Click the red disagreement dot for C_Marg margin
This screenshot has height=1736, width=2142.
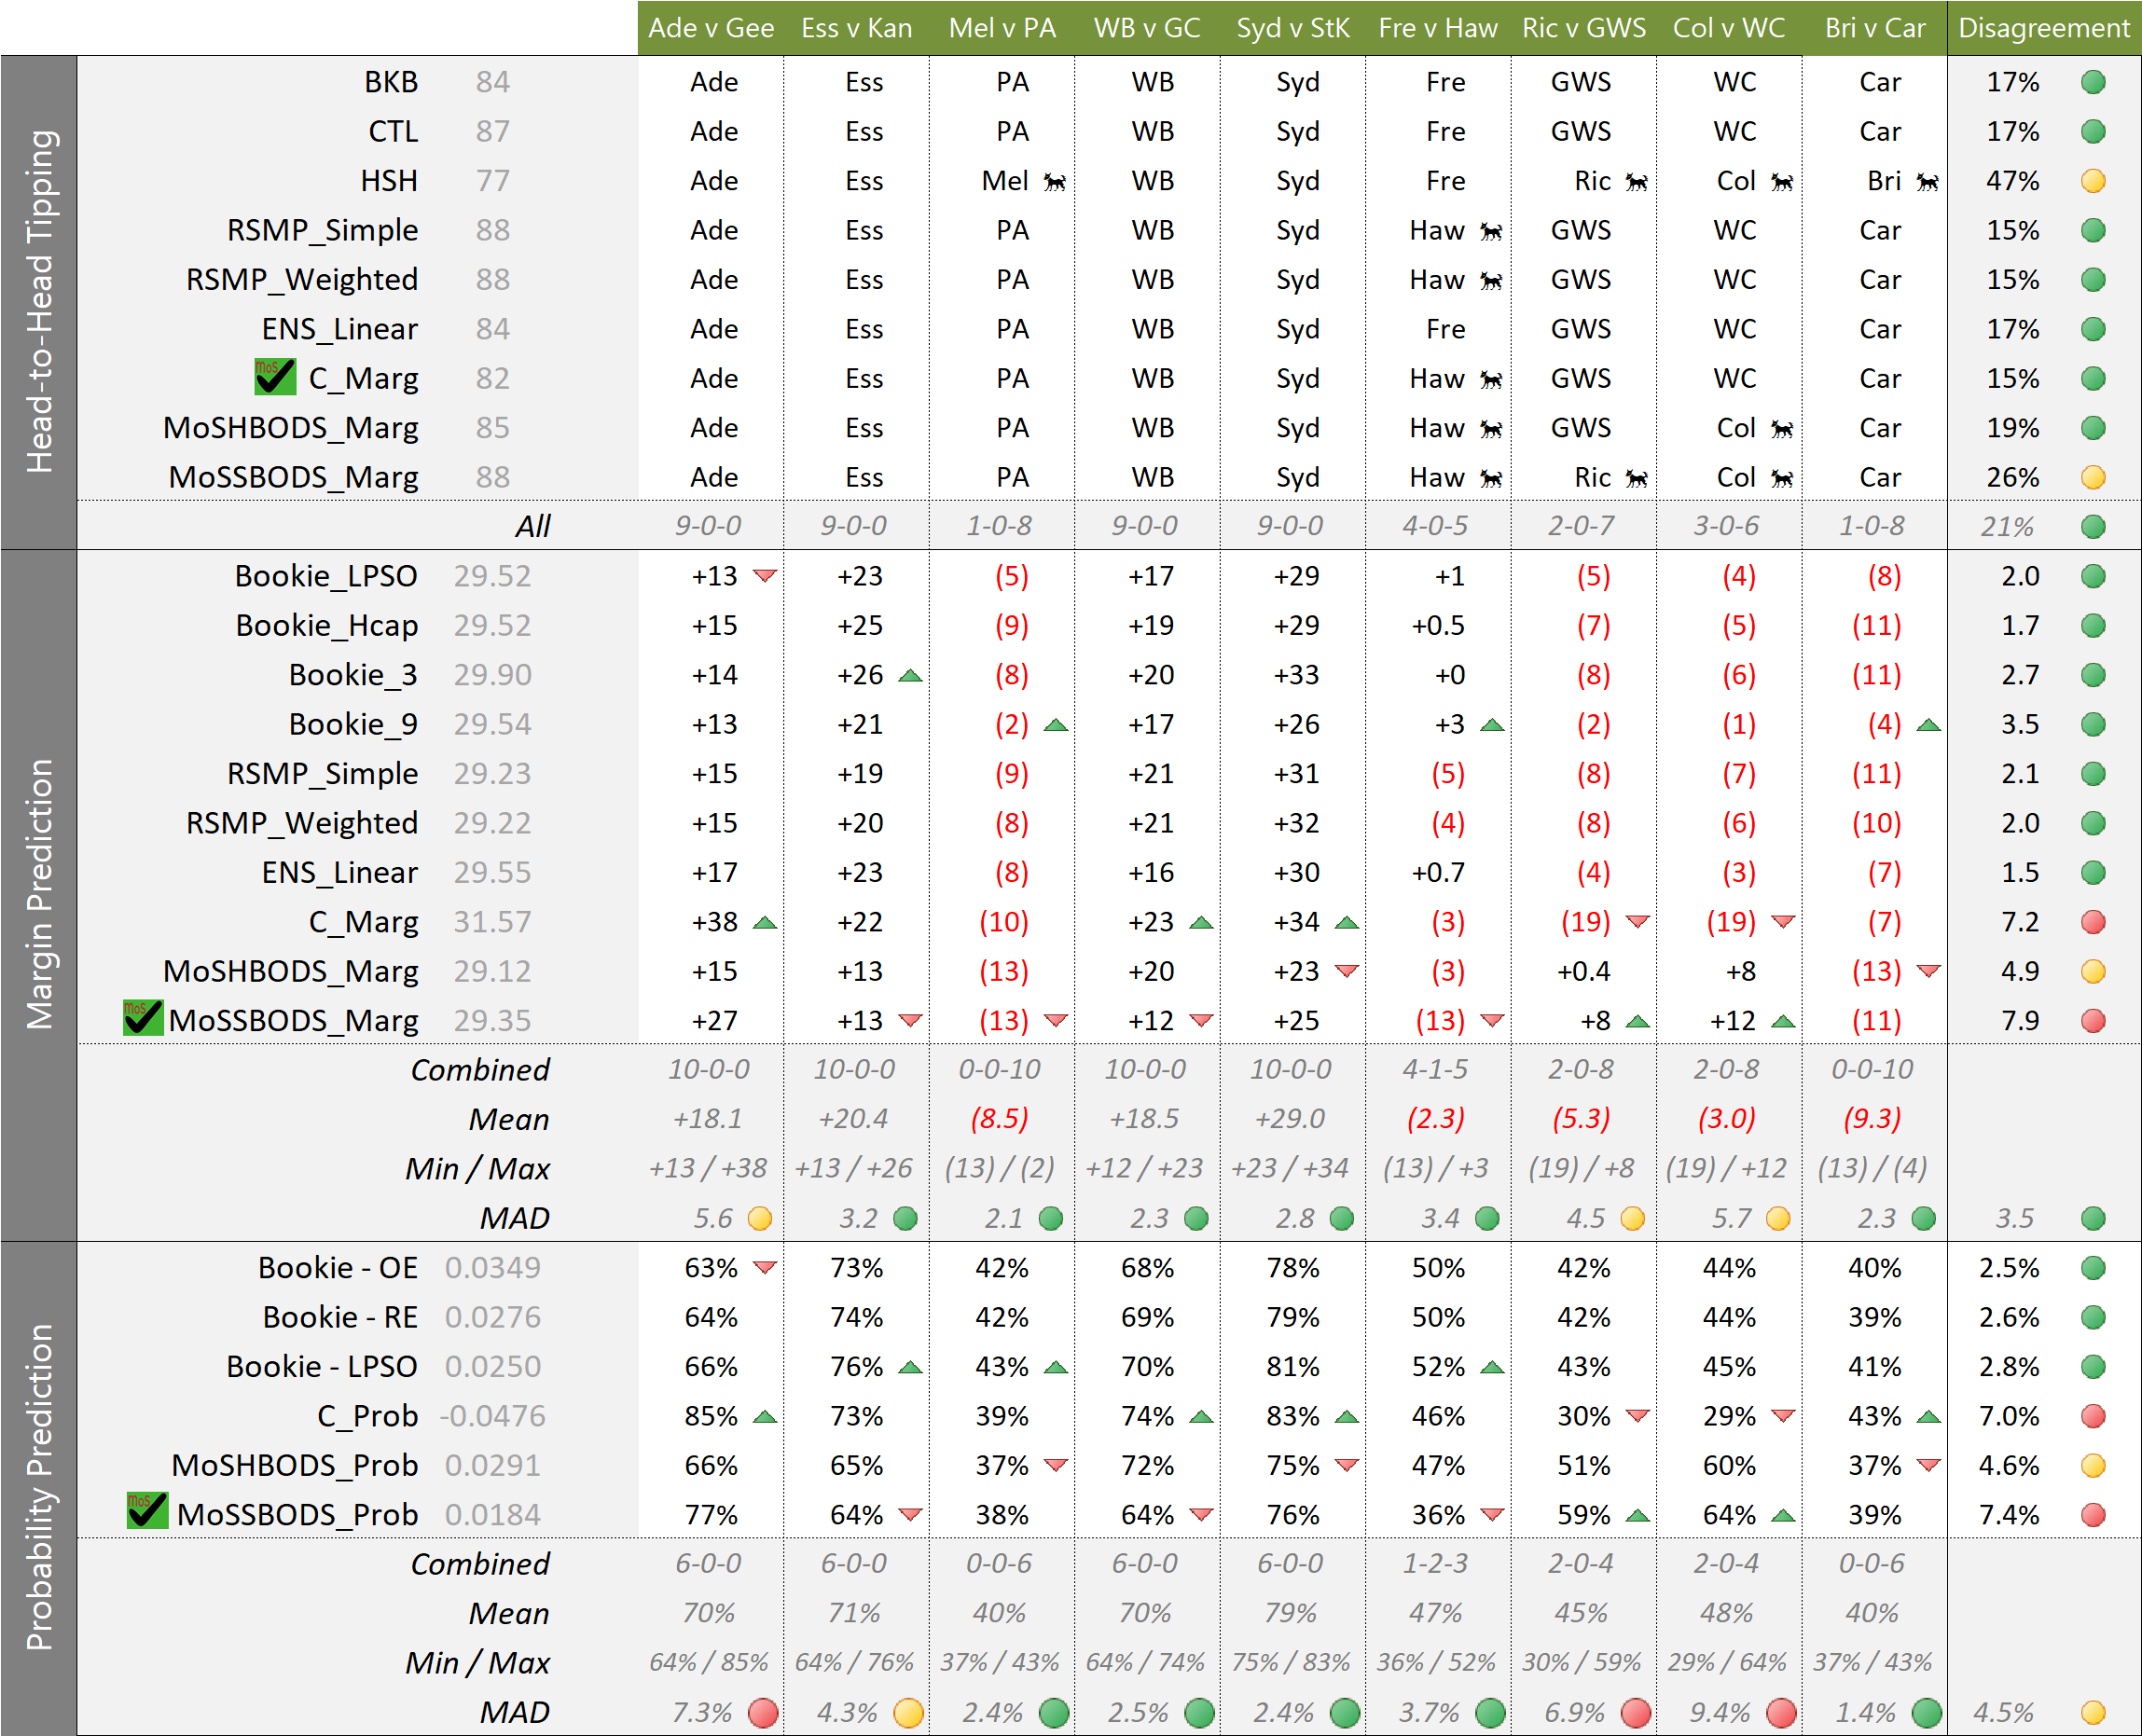(x=2093, y=922)
